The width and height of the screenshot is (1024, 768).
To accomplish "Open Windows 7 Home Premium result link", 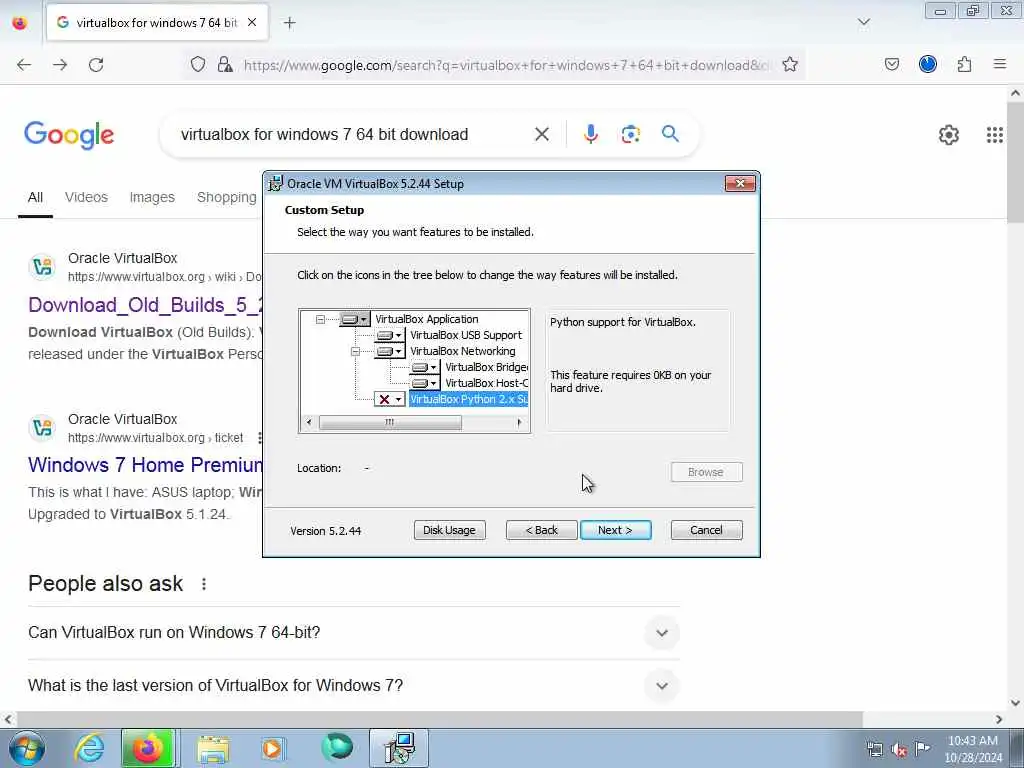I will (x=146, y=465).
